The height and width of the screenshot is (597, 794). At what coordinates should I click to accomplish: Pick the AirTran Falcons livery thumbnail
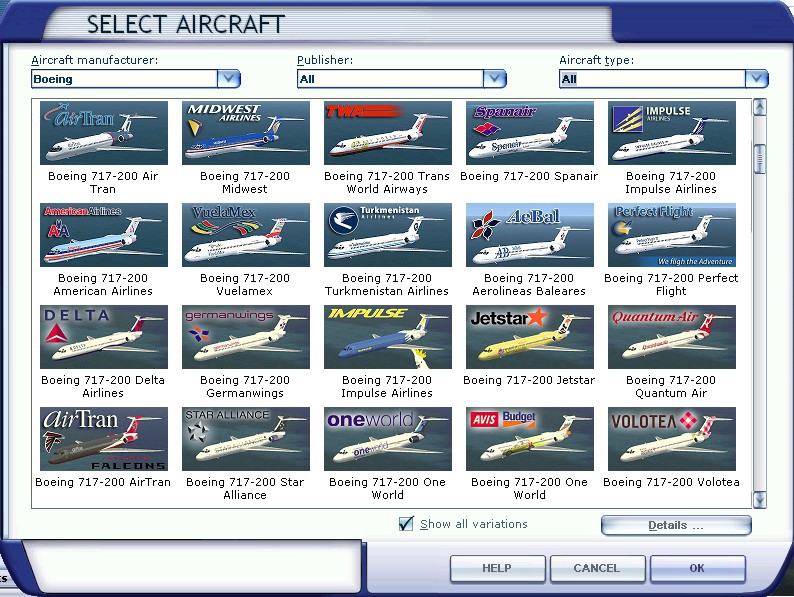pos(104,439)
